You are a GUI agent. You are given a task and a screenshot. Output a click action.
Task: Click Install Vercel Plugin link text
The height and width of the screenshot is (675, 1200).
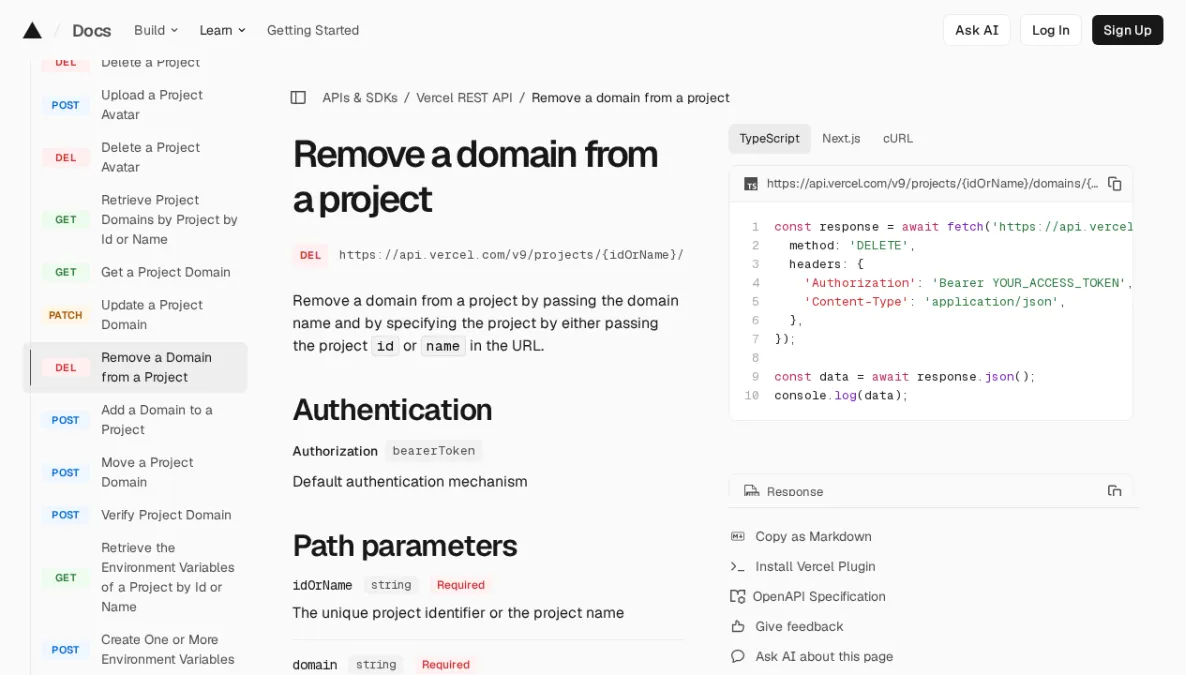click(815, 567)
